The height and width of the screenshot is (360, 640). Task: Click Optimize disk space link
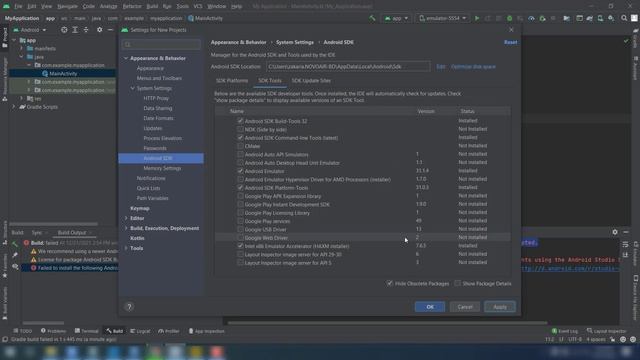point(473,67)
